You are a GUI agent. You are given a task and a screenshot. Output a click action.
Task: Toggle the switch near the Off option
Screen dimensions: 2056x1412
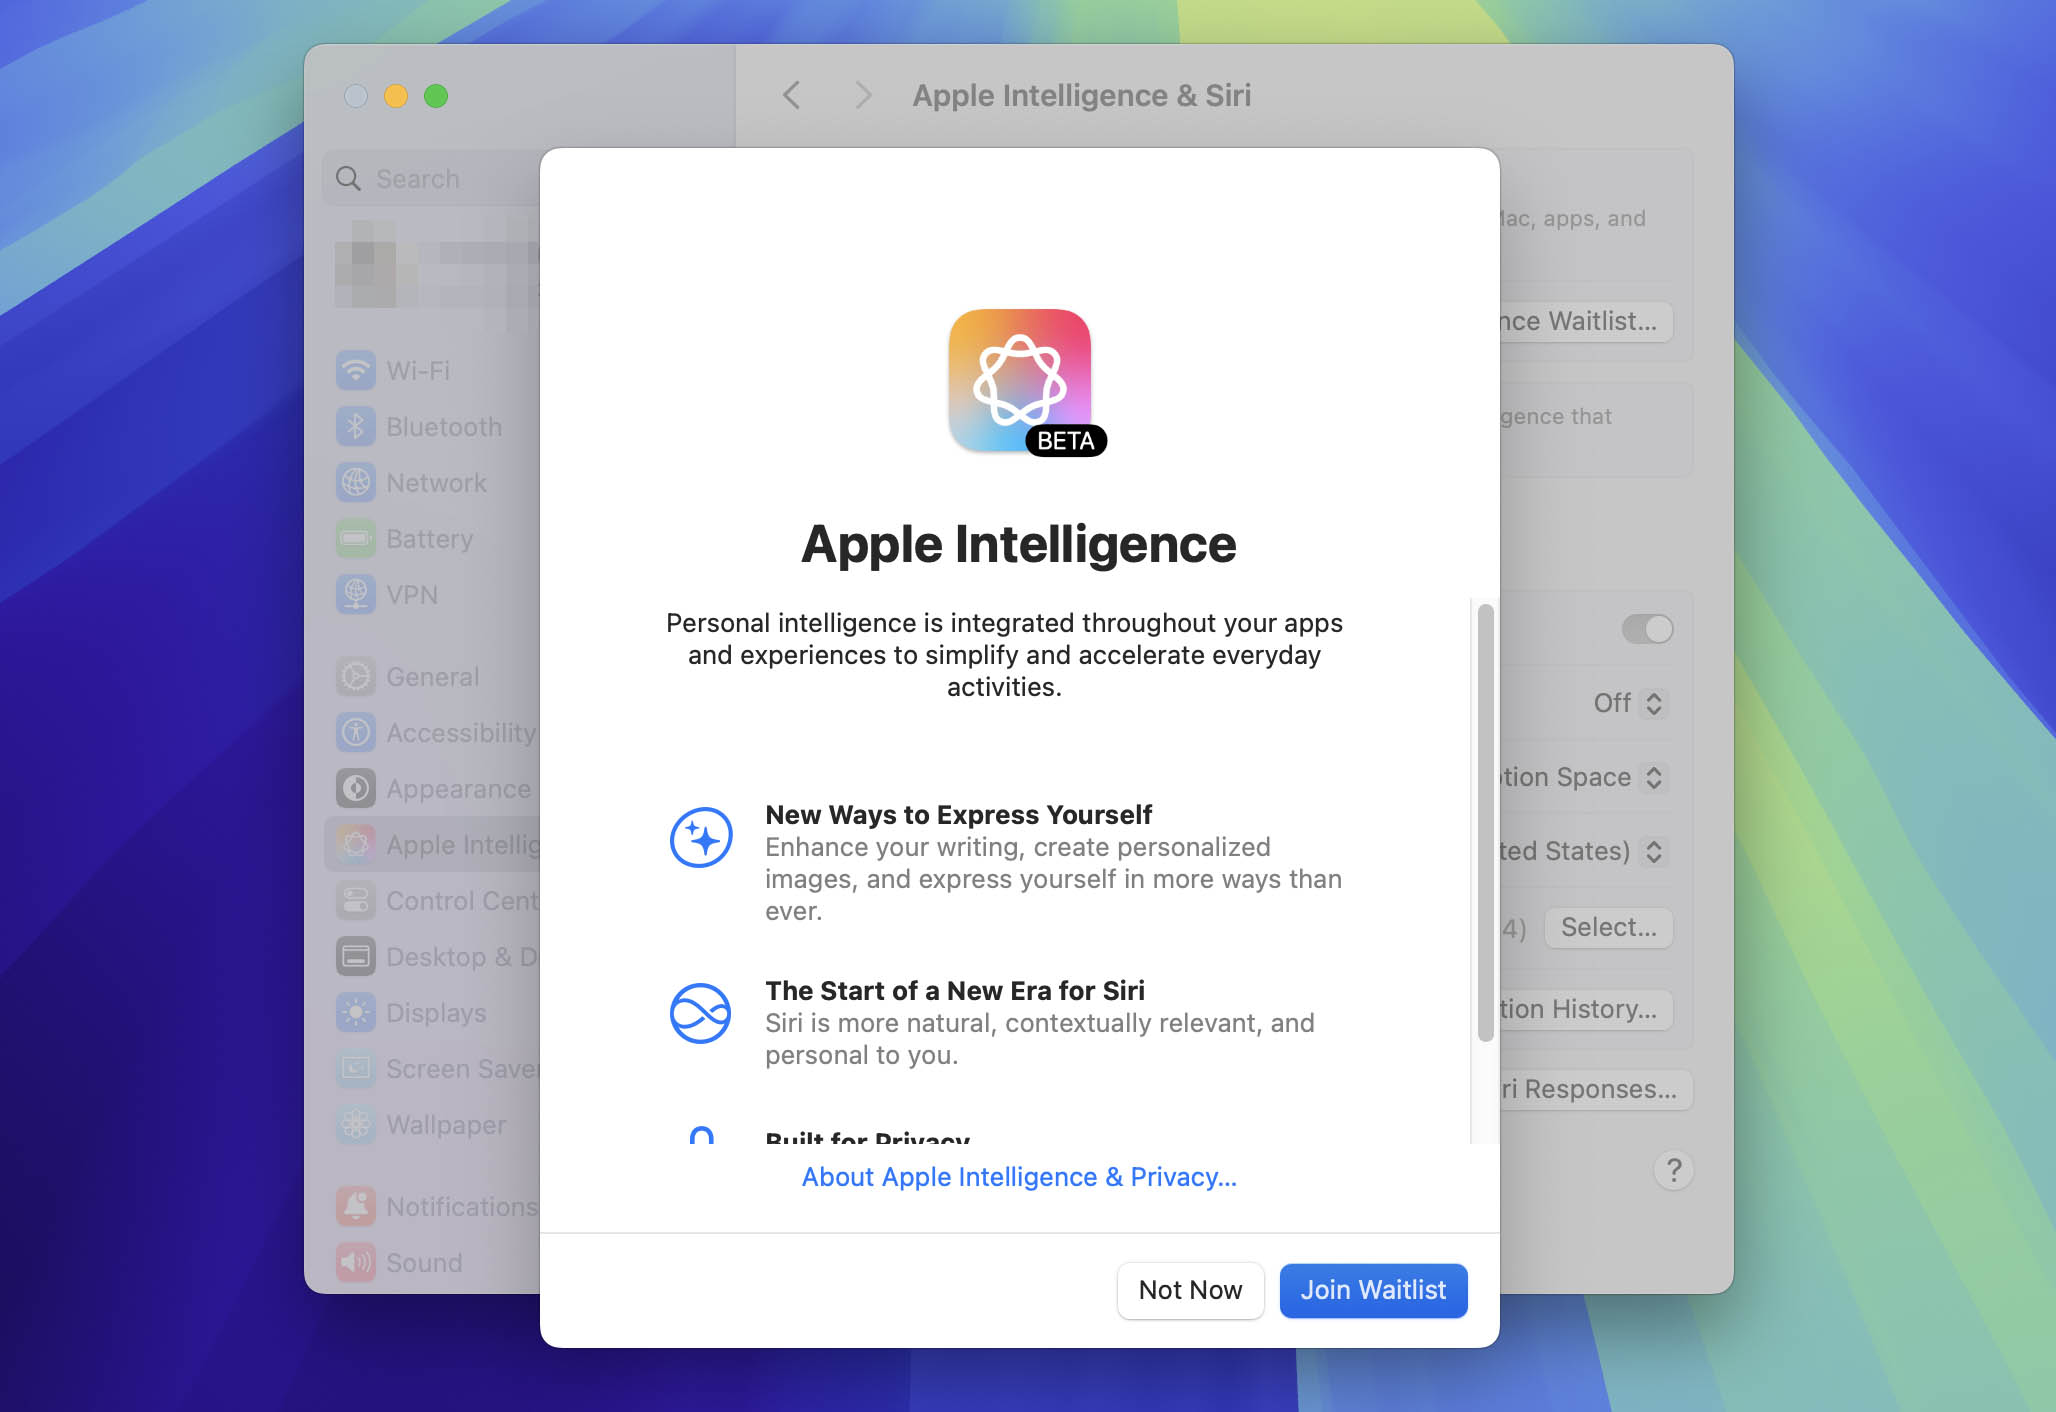(x=1646, y=629)
